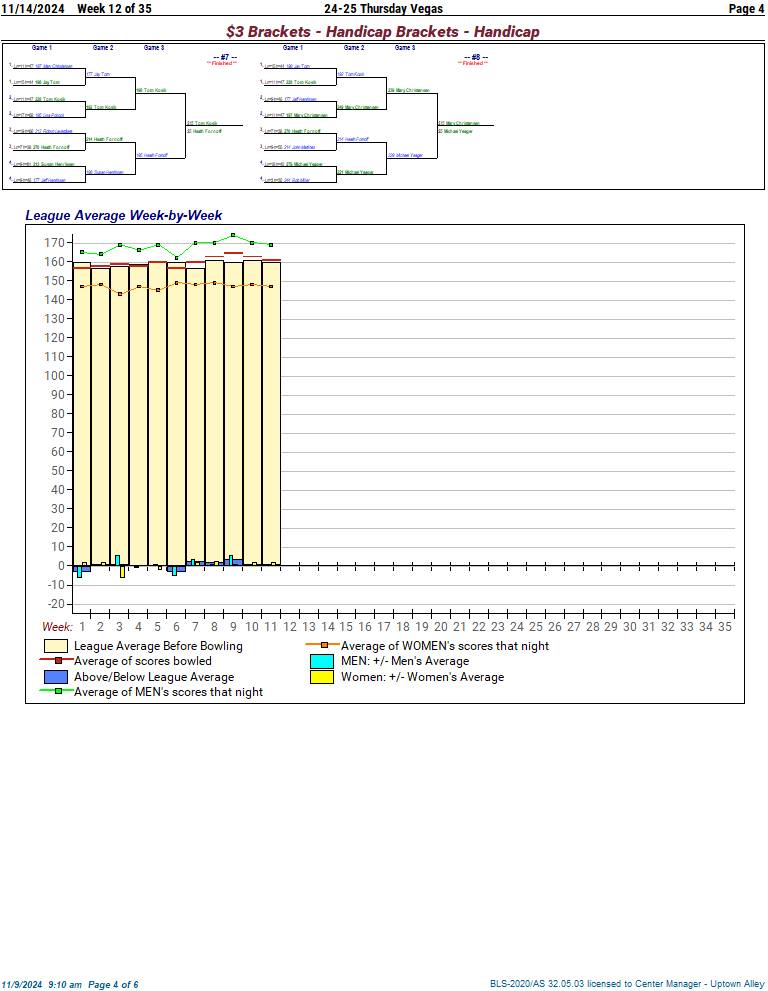Click the blue 'Above/Below League Average' legend swatch
This screenshot has width=768, height=991.
click(x=56, y=677)
